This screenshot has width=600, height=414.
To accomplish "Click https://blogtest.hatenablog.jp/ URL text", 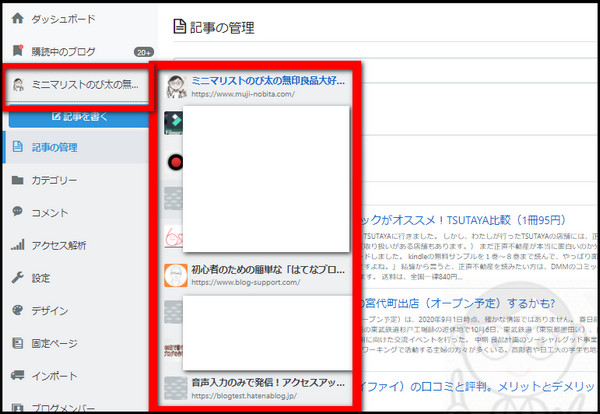I will [244, 396].
